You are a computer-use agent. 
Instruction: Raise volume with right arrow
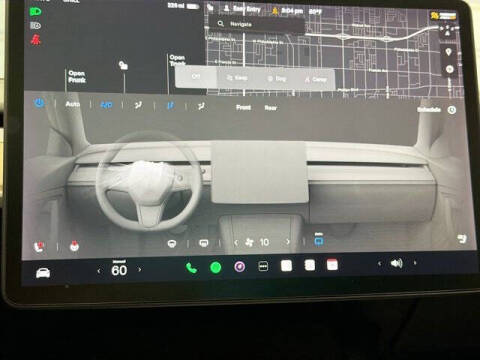(x=415, y=263)
